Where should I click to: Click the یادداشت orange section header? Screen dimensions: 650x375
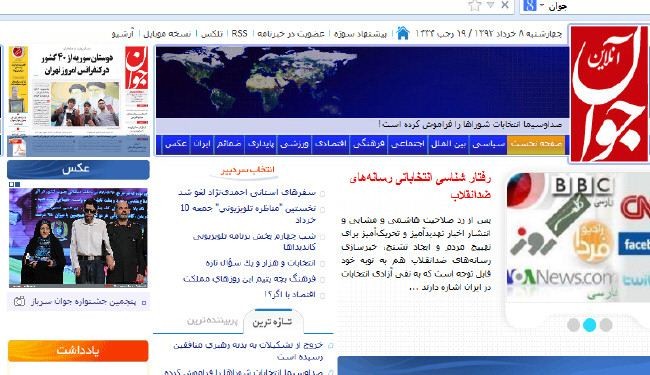coord(78,351)
